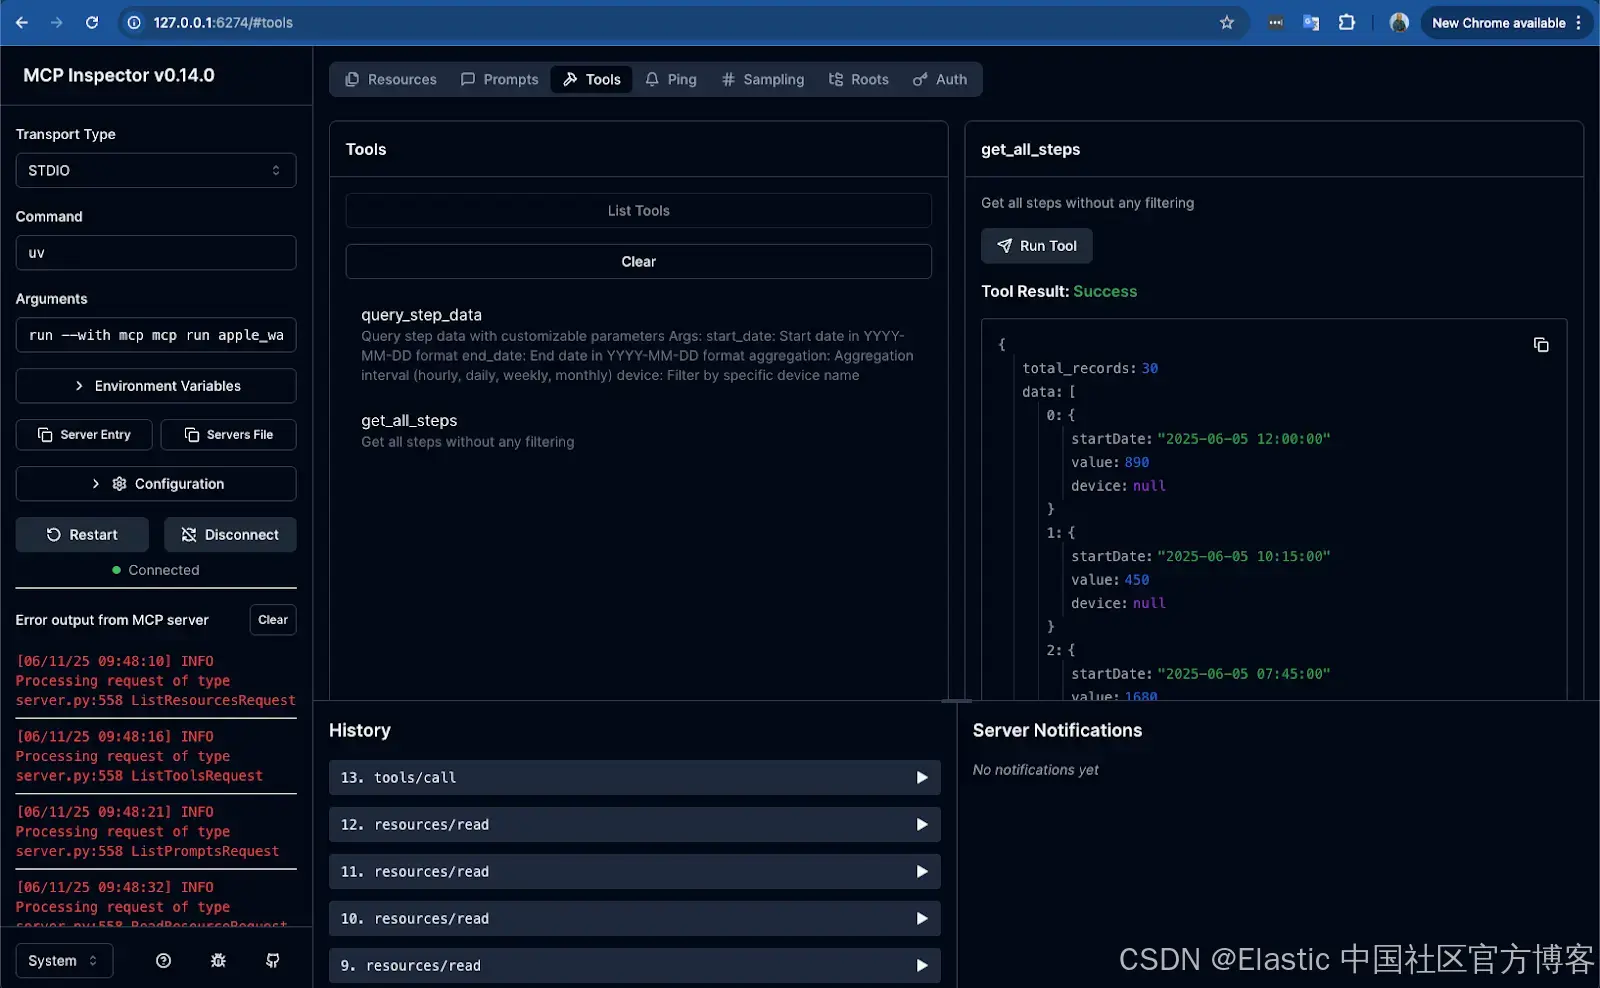Switch to the Ping tab
Image resolution: width=1600 pixels, height=988 pixels.
click(x=670, y=79)
